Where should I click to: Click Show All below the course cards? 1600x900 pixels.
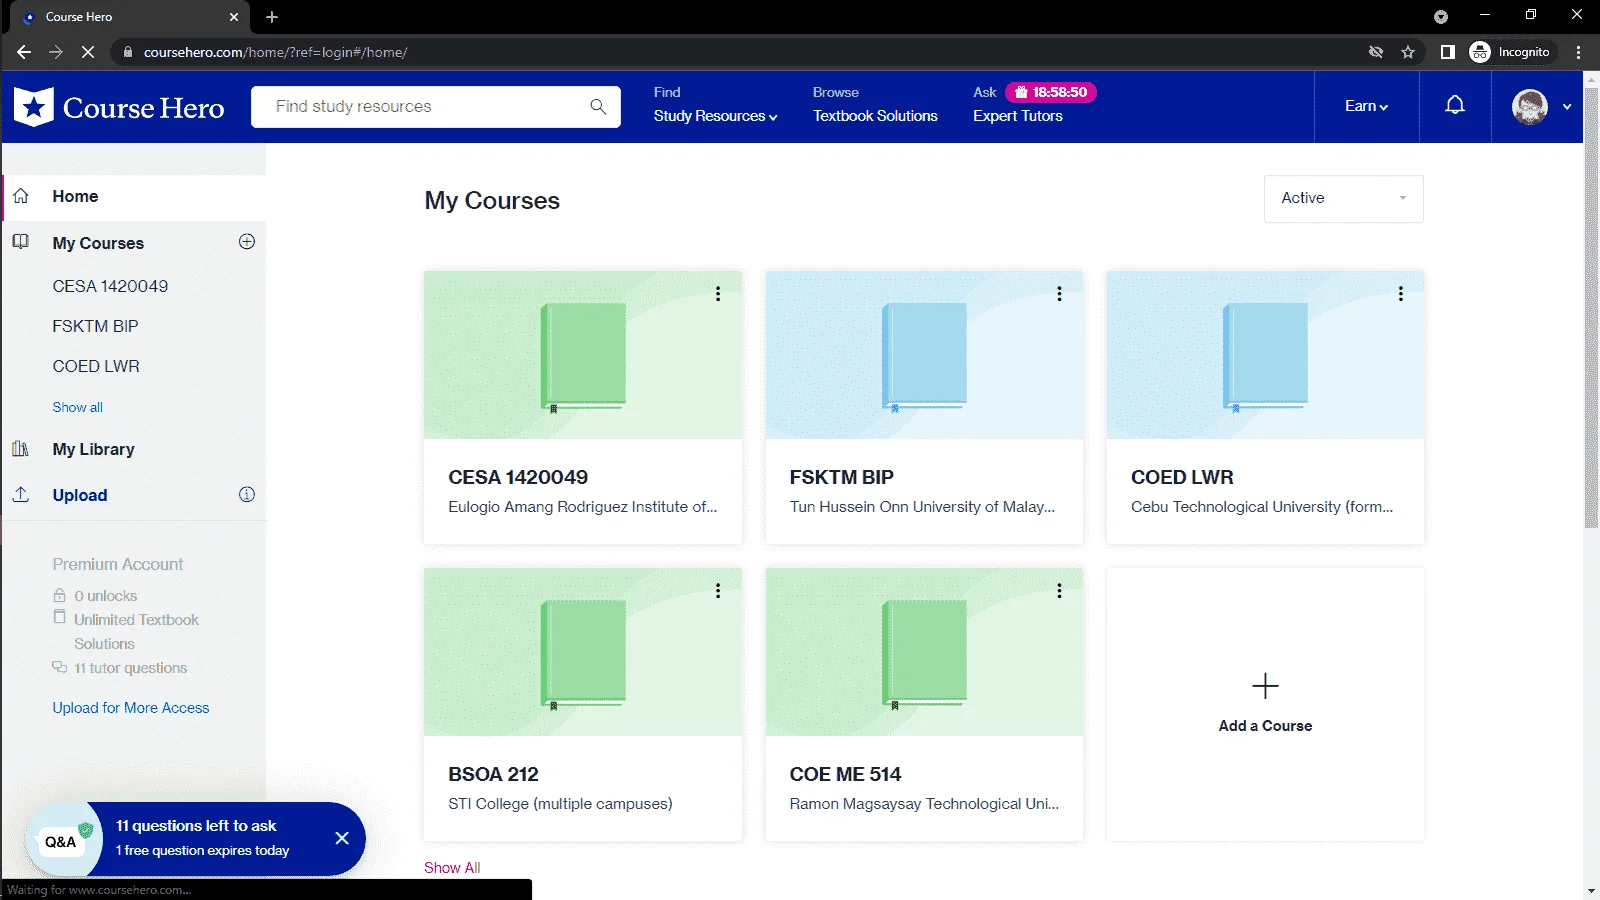(x=452, y=867)
